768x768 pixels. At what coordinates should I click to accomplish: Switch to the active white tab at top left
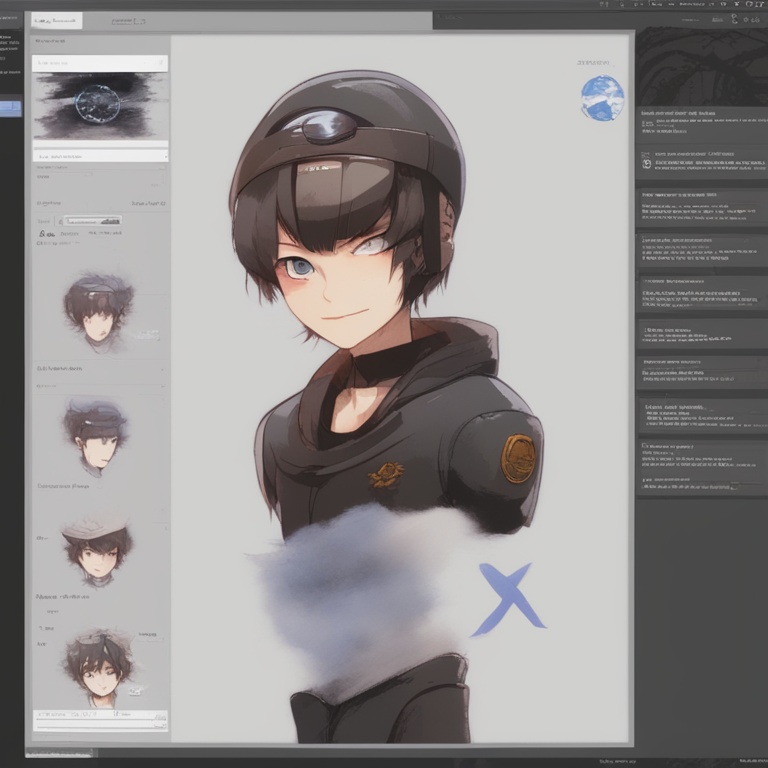click(56, 20)
